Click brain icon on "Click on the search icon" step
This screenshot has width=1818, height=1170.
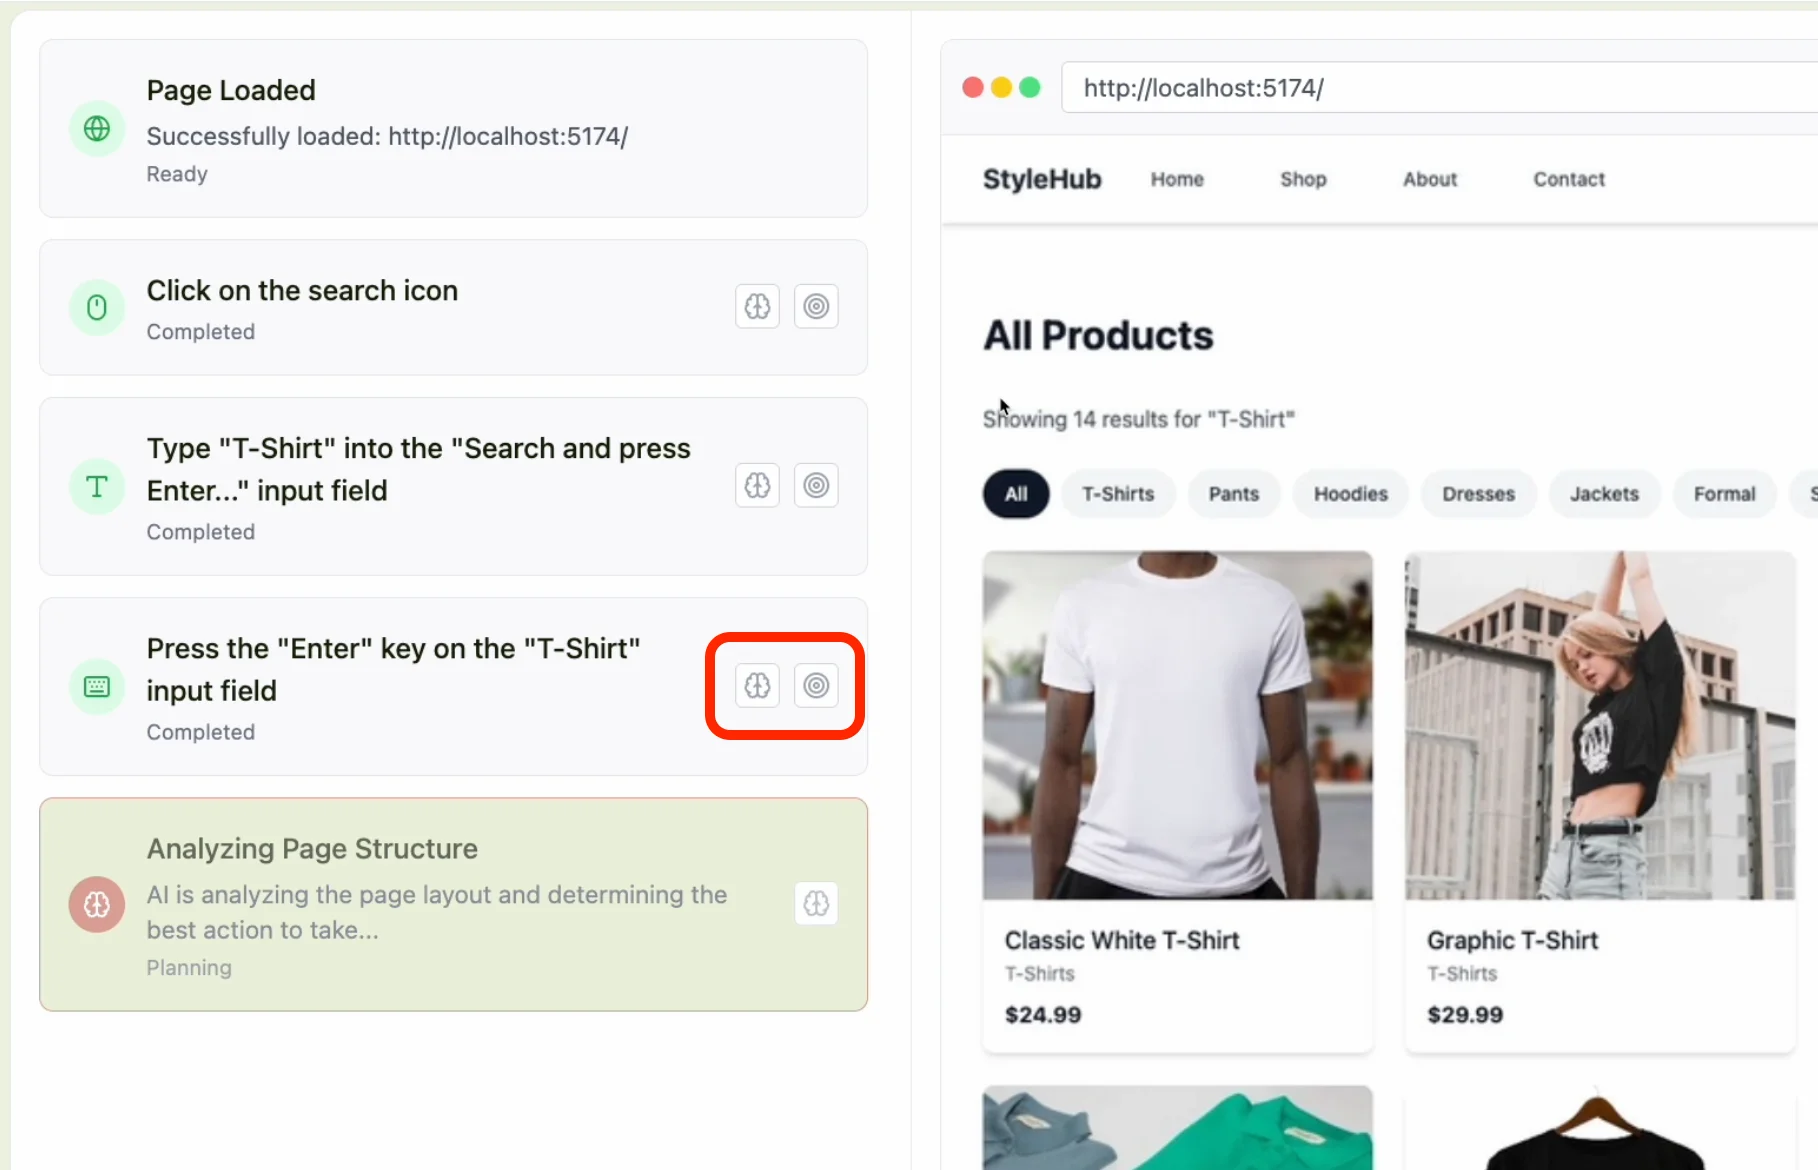point(757,306)
